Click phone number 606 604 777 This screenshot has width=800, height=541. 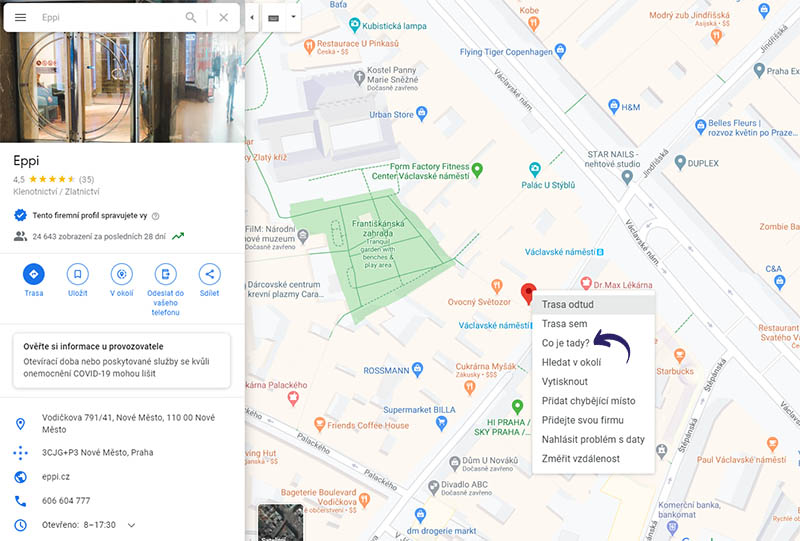coord(66,500)
